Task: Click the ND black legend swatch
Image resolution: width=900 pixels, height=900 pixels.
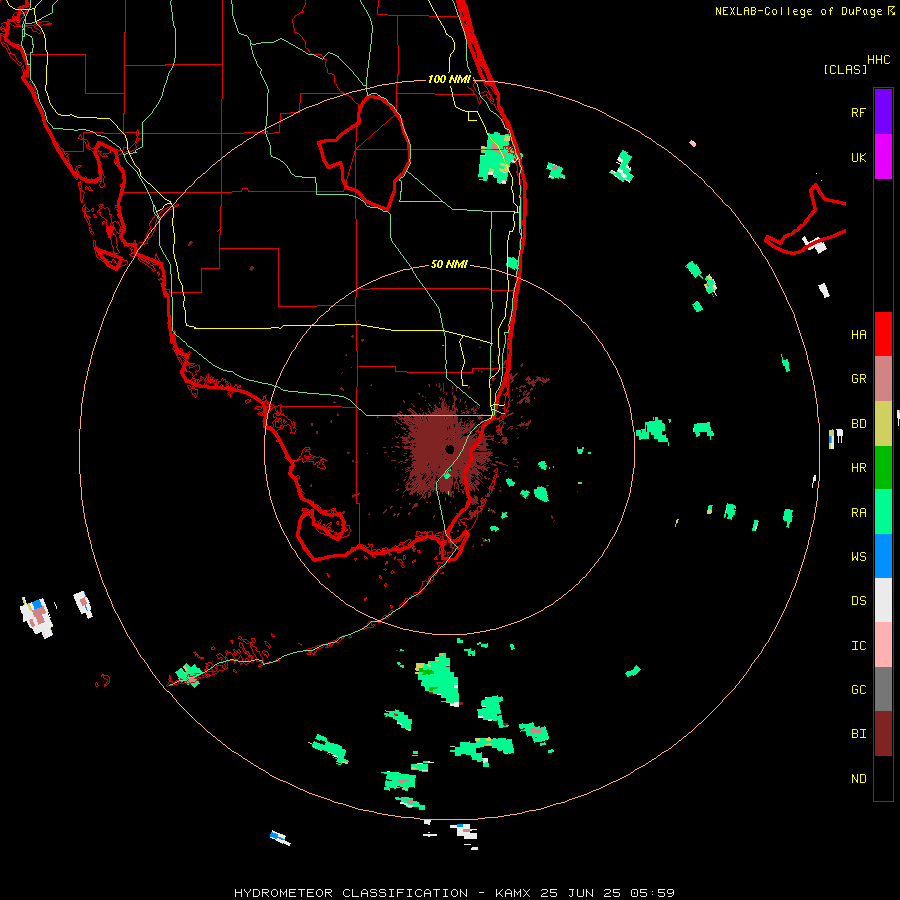Action: (883, 778)
